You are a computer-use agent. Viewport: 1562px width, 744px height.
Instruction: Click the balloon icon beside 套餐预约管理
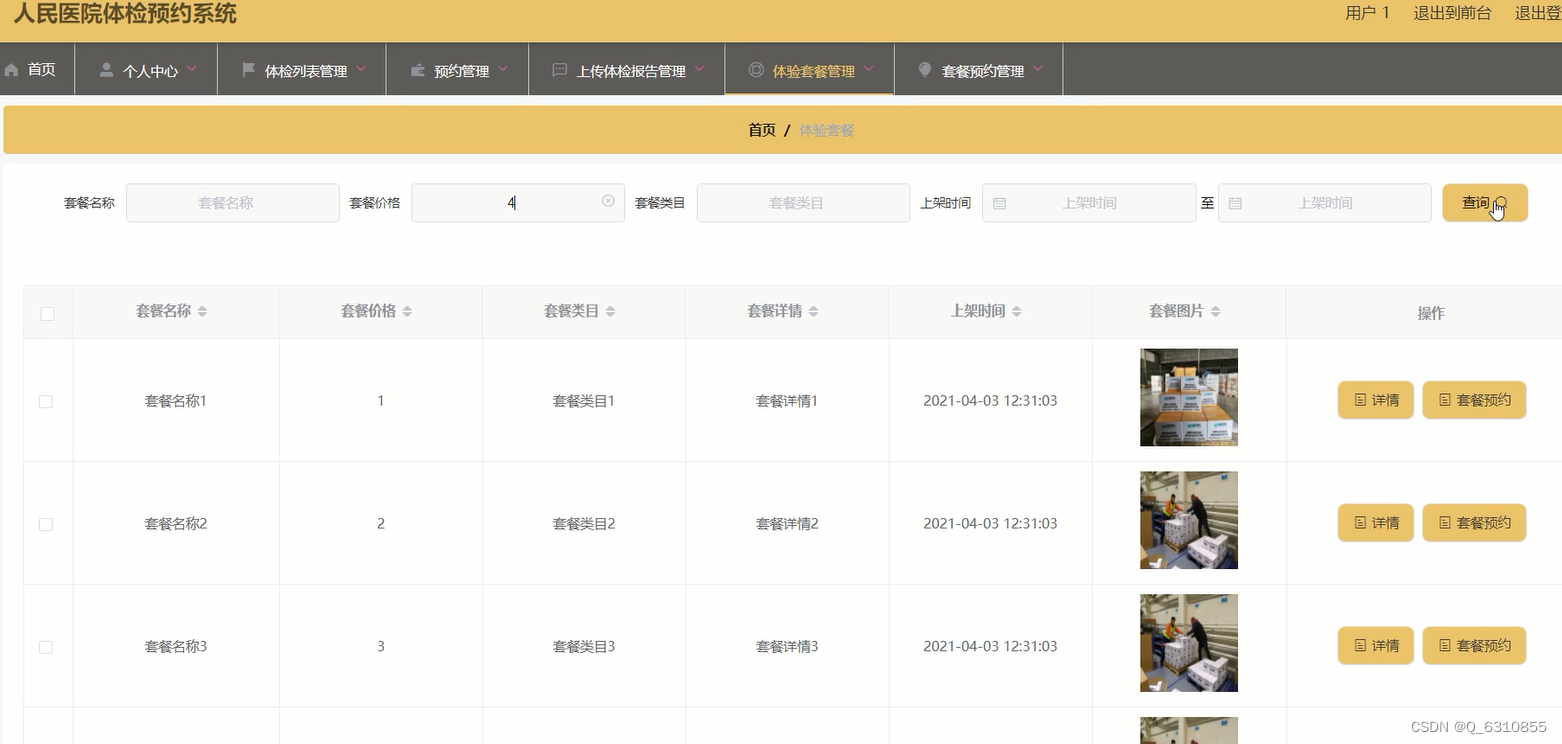tap(925, 70)
